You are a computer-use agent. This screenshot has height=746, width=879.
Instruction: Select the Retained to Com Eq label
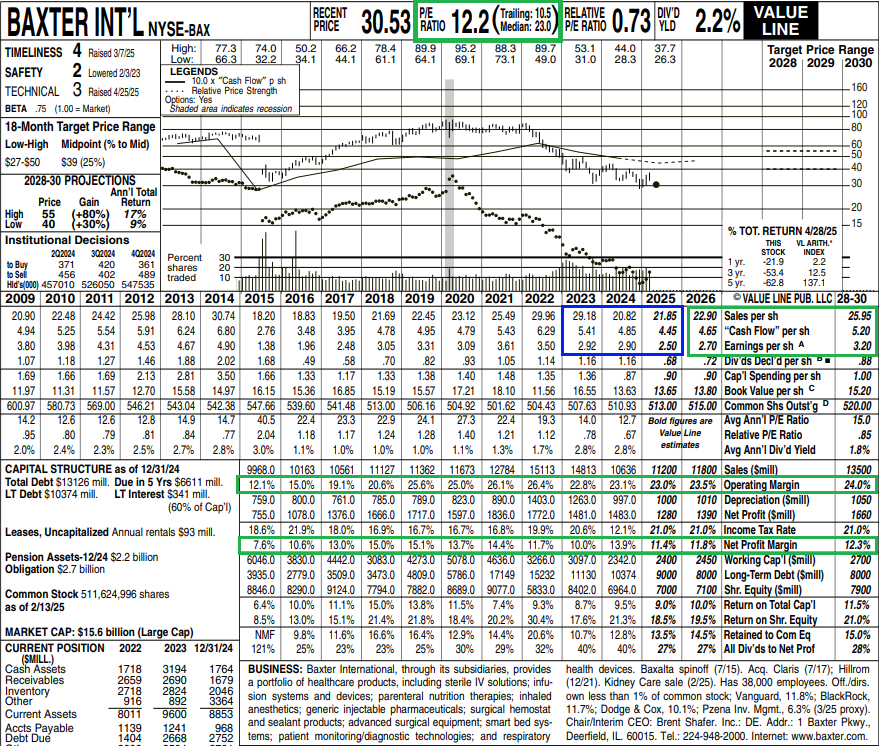click(x=767, y=635)
